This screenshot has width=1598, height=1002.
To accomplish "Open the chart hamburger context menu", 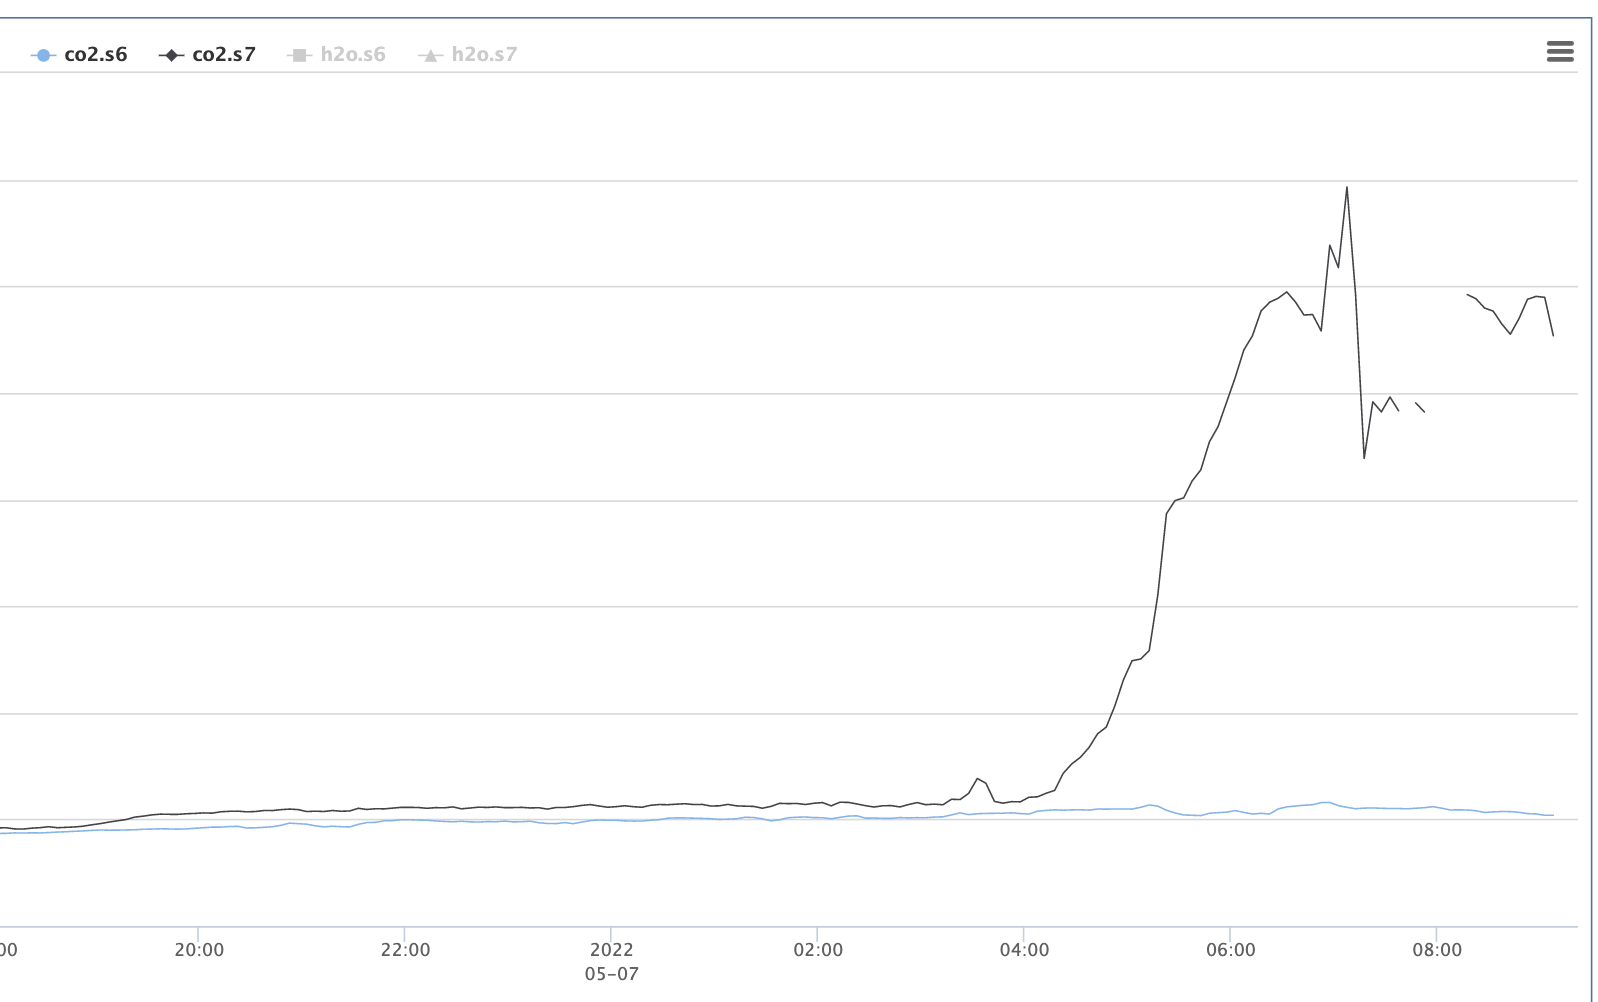I will point(1559,52).
